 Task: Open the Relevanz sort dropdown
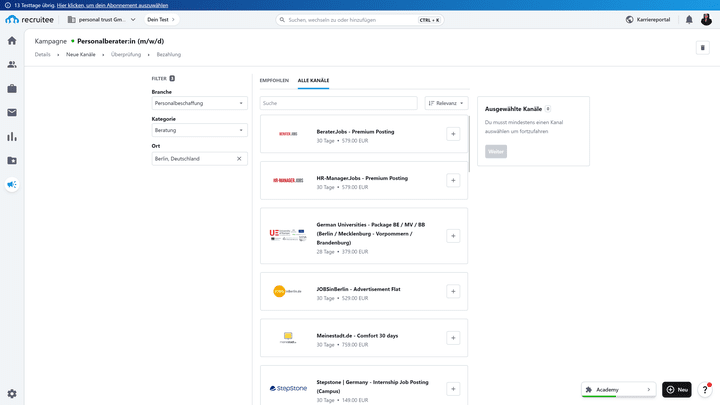coord(446,103)
